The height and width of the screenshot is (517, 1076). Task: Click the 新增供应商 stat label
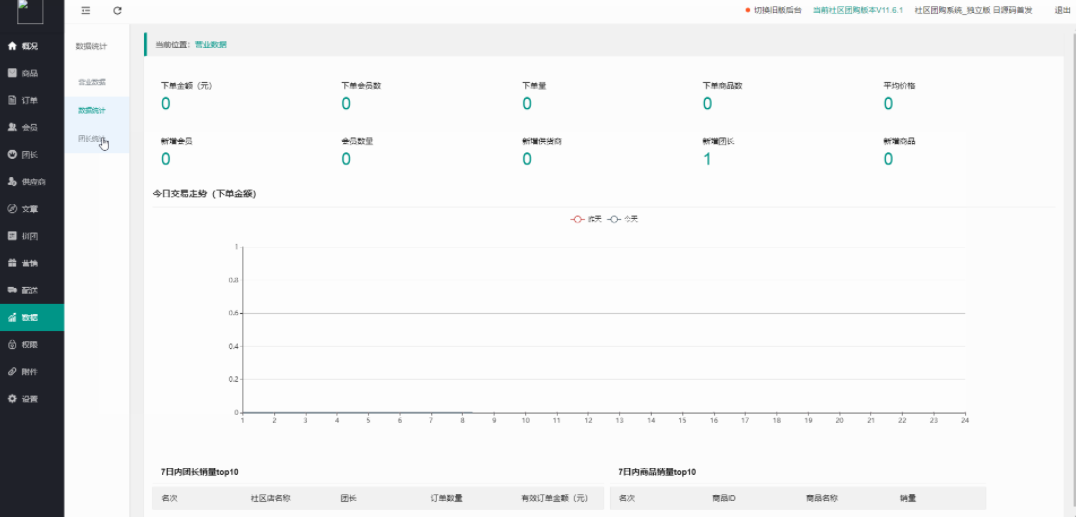click(542, 141)
